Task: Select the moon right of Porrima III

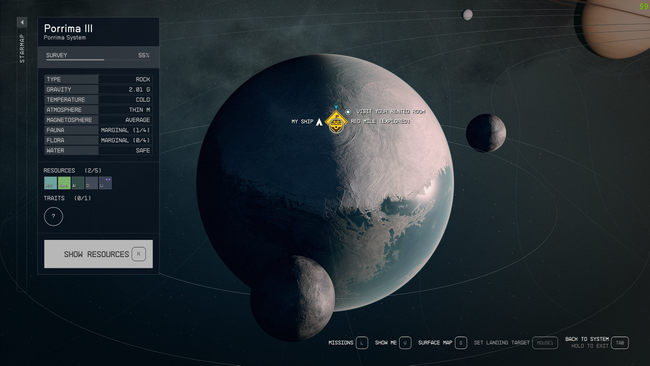Action: pos(486,133)
